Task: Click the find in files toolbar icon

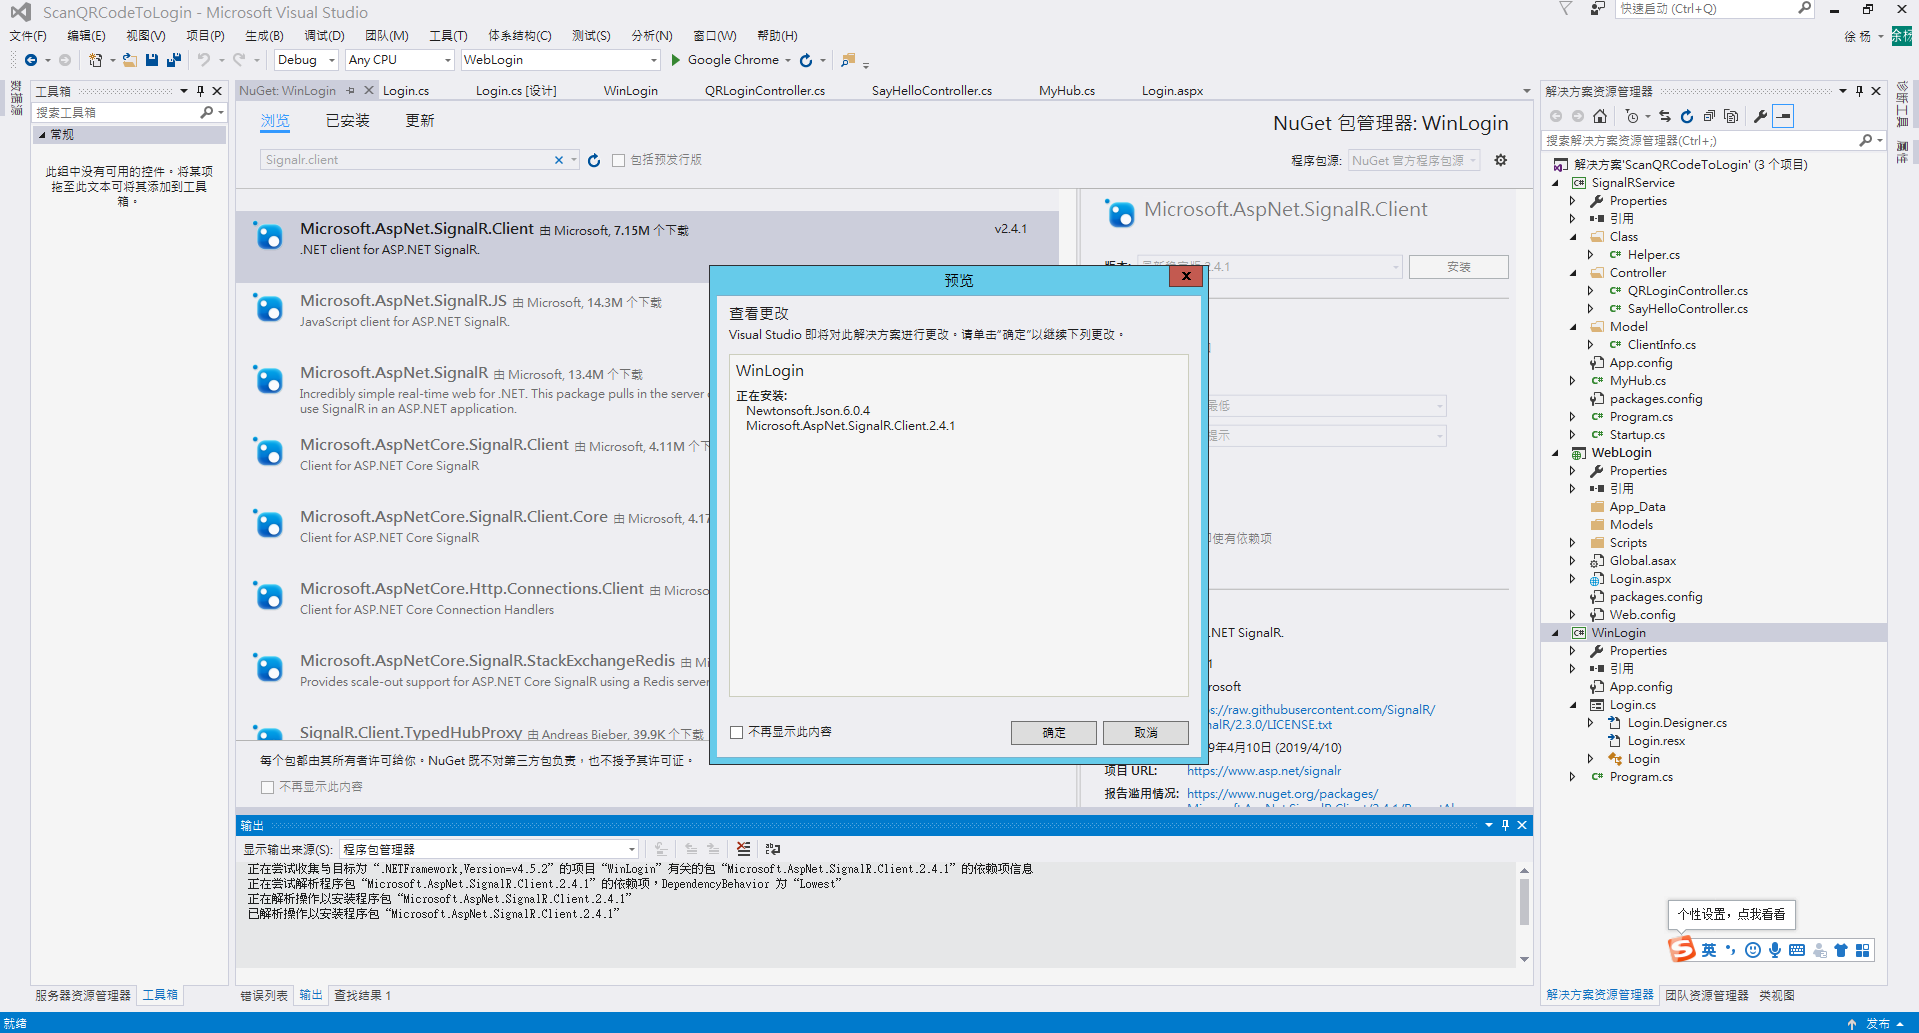Action: coord(848,60)
